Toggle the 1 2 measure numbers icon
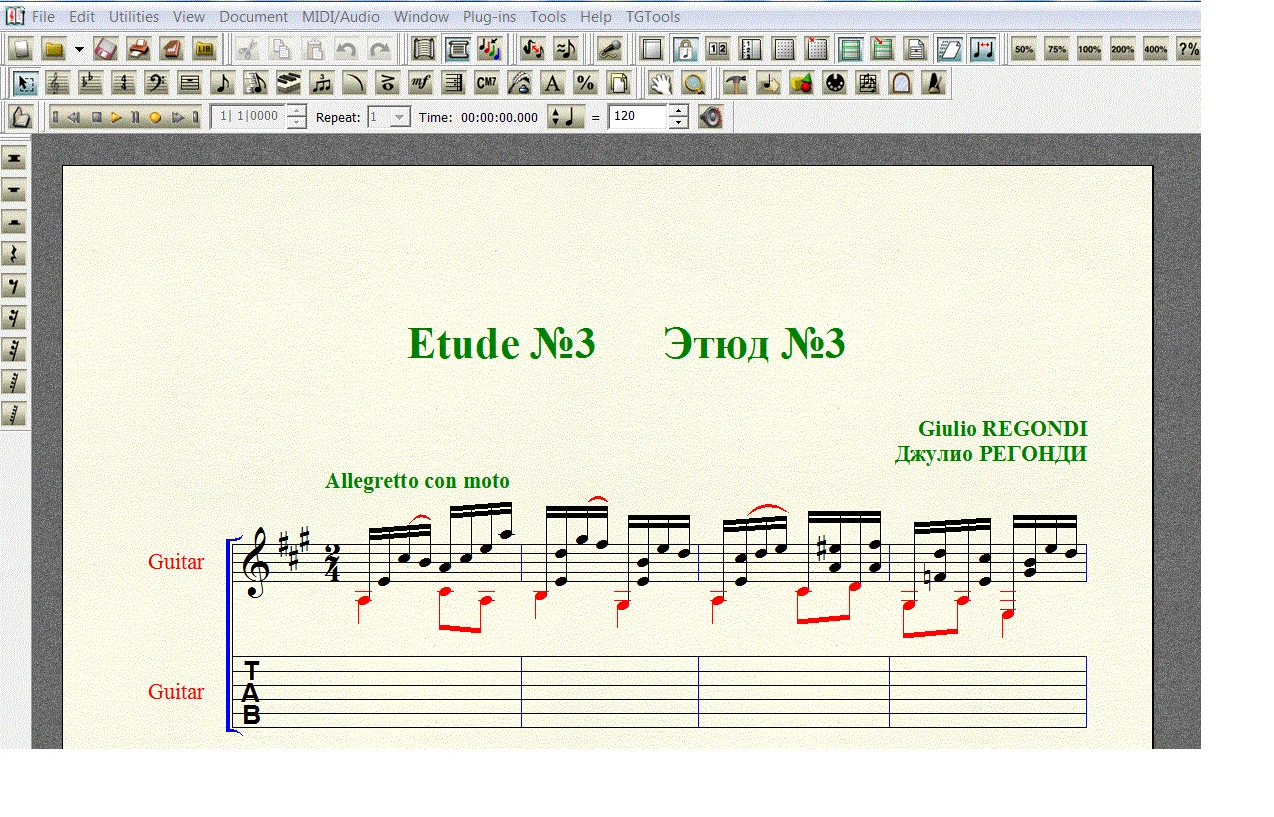Image resolution: width=1274 pixels, height=817 pixels. pyautogui.click(x=718, y=48)
